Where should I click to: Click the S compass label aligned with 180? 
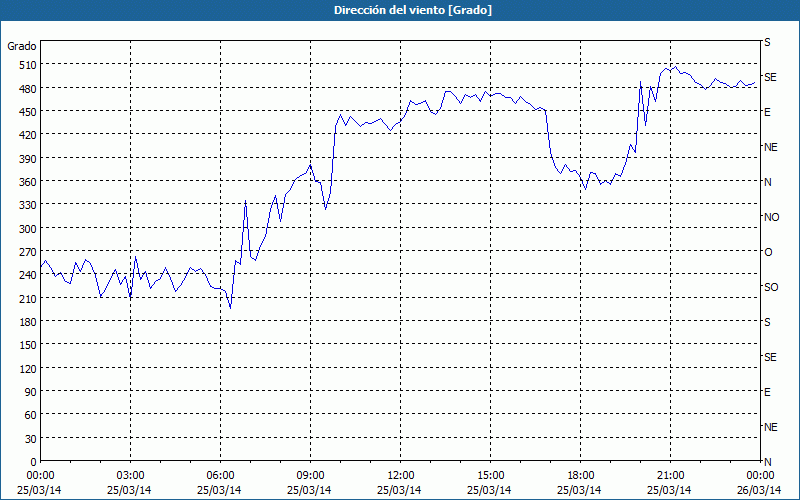click(767, 322)
